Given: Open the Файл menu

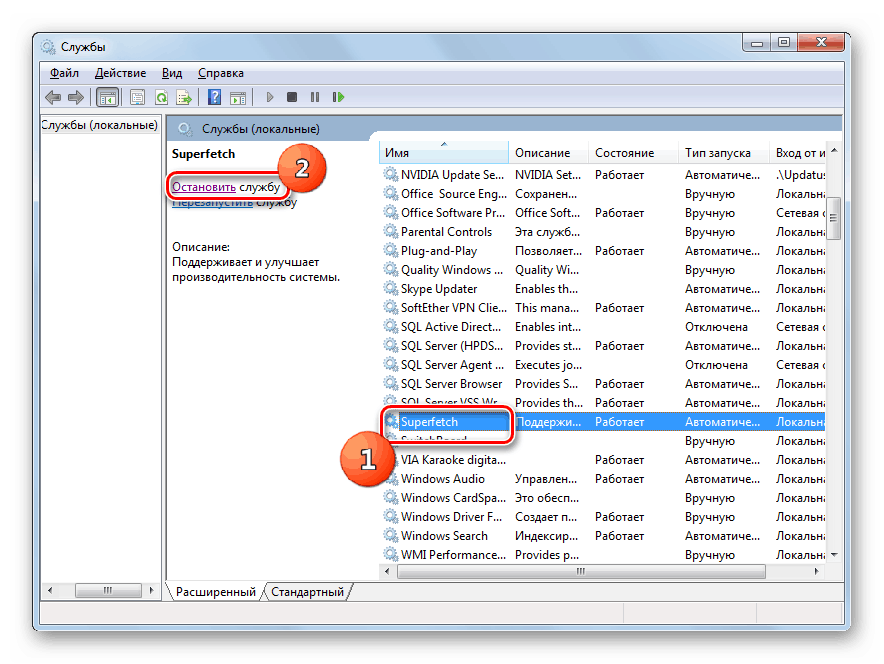Looking at the screenshot, I should point(64,73).
